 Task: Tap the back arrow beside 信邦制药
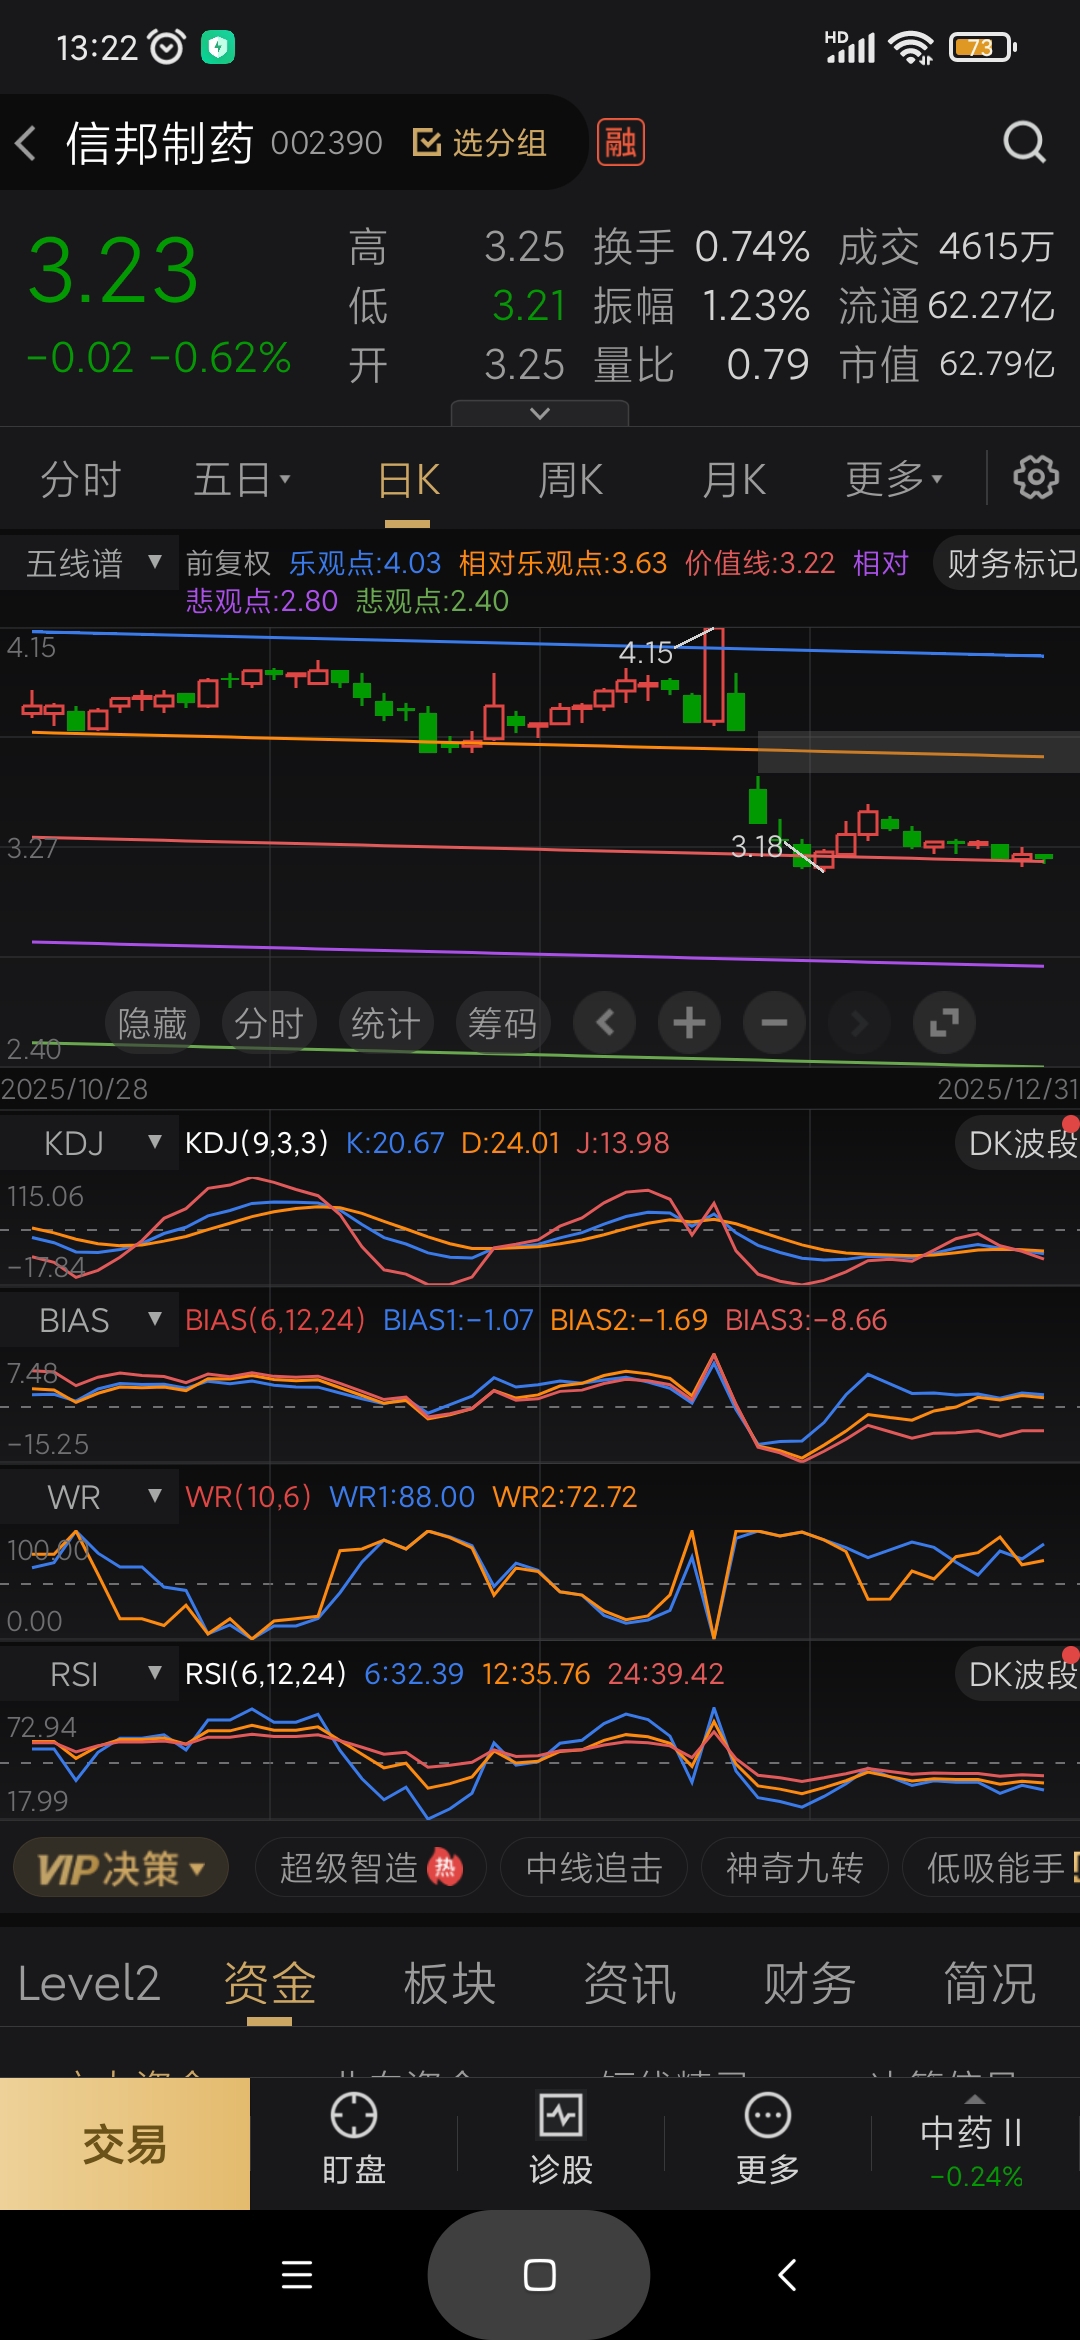click(26, 143)
